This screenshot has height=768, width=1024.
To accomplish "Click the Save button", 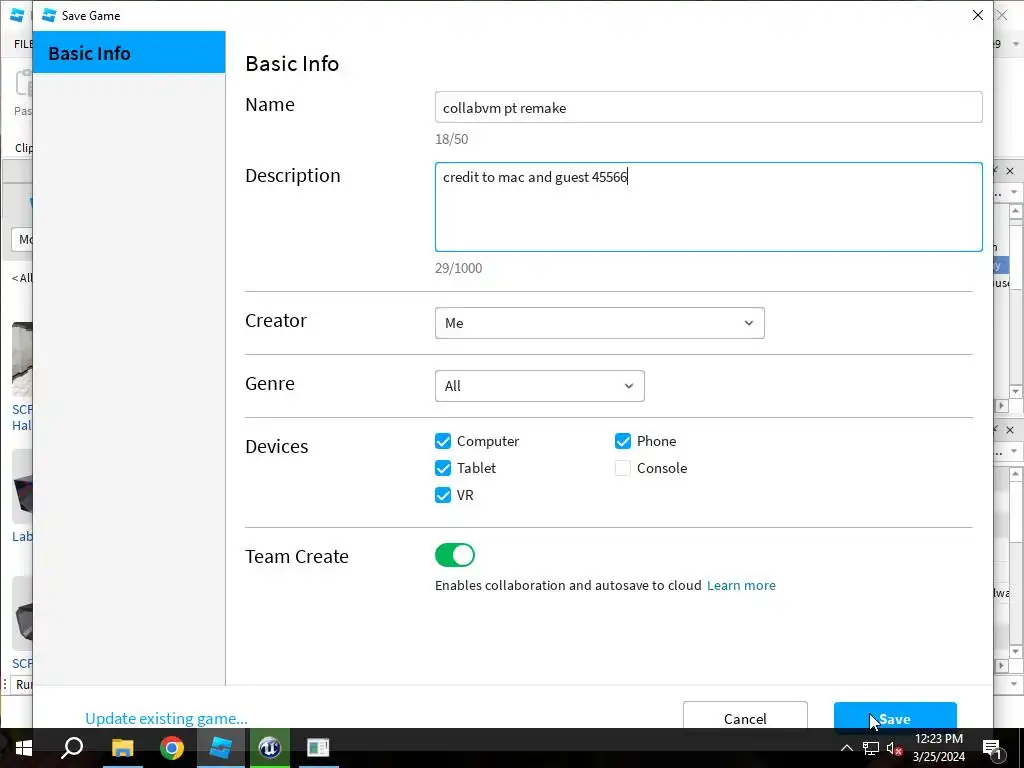I will [895, 717].
